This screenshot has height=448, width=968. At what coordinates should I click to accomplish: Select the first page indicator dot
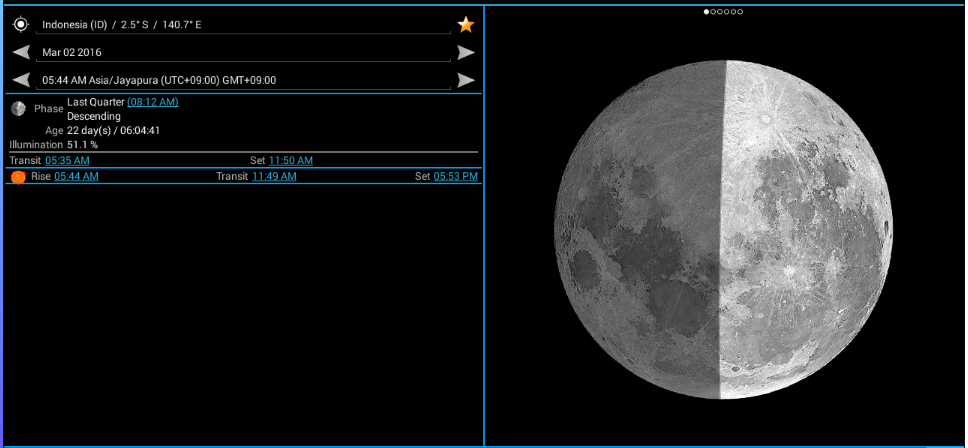pyautogui.click(x=706, y=12)
